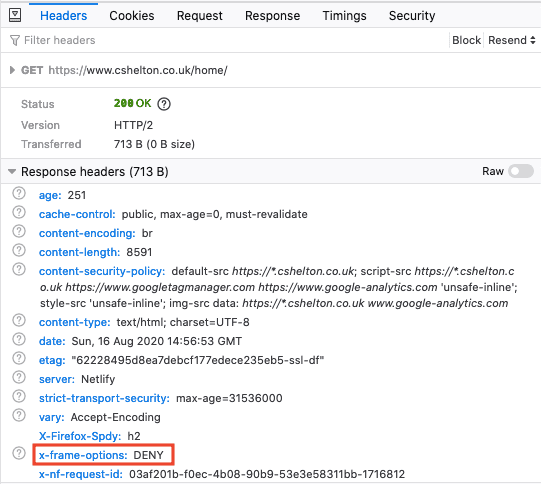Screen dimensions: 541x484
Task: Select the x-nf-request-id header value
Action: click(x=267, y=474)
